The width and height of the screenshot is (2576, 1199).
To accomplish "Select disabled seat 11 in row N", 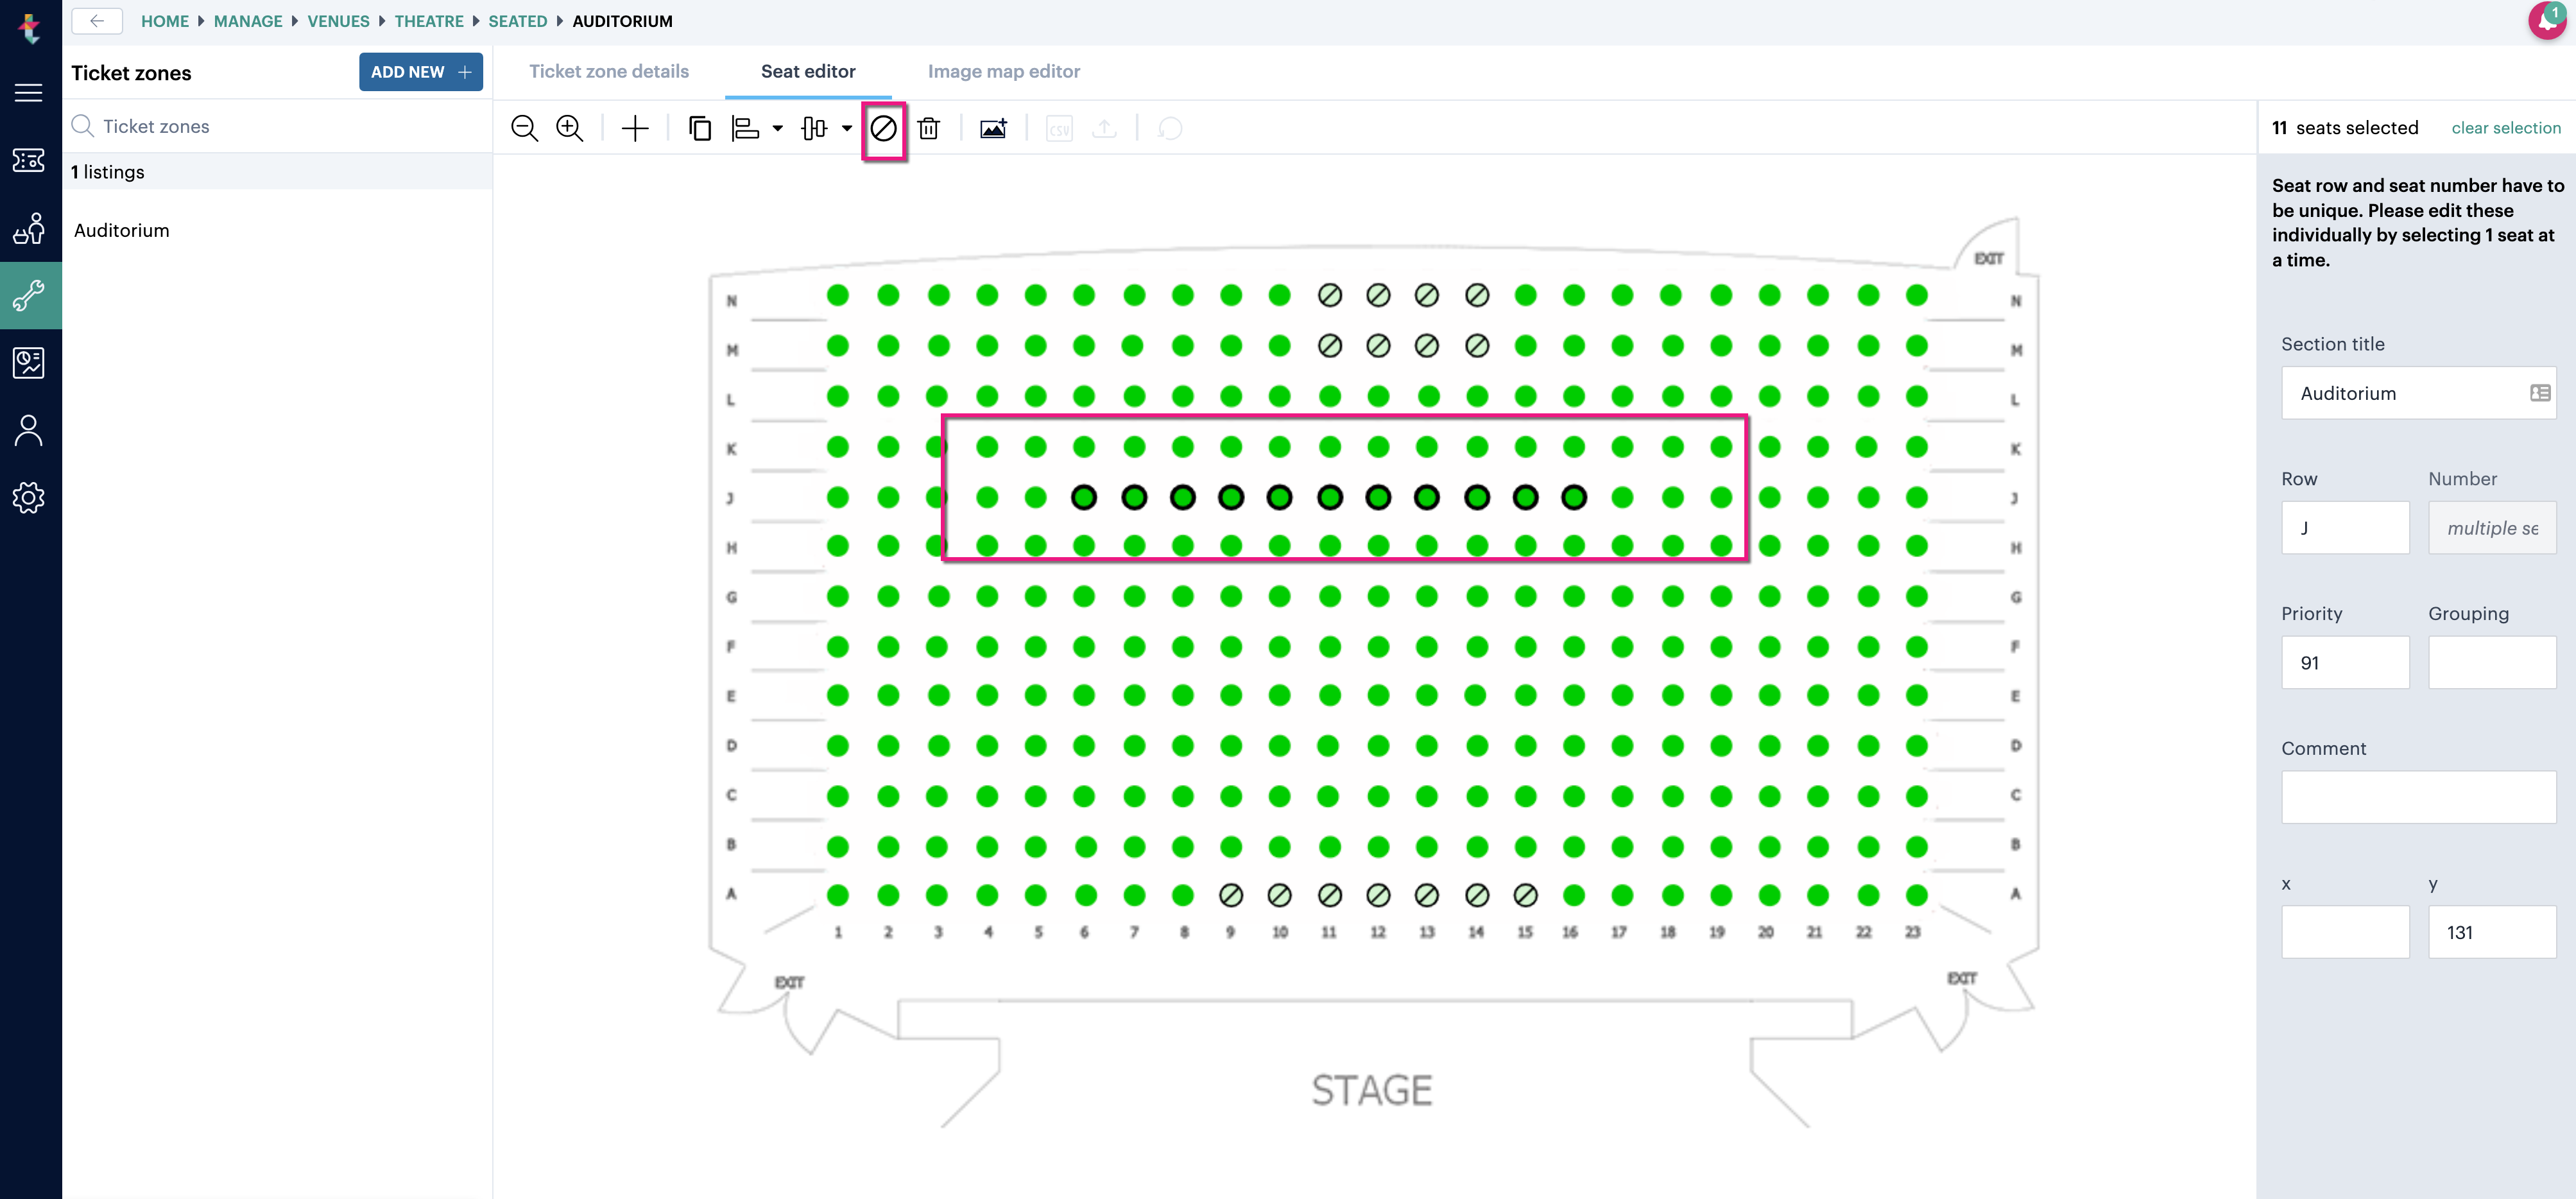I will click(x=1329, y=295).
